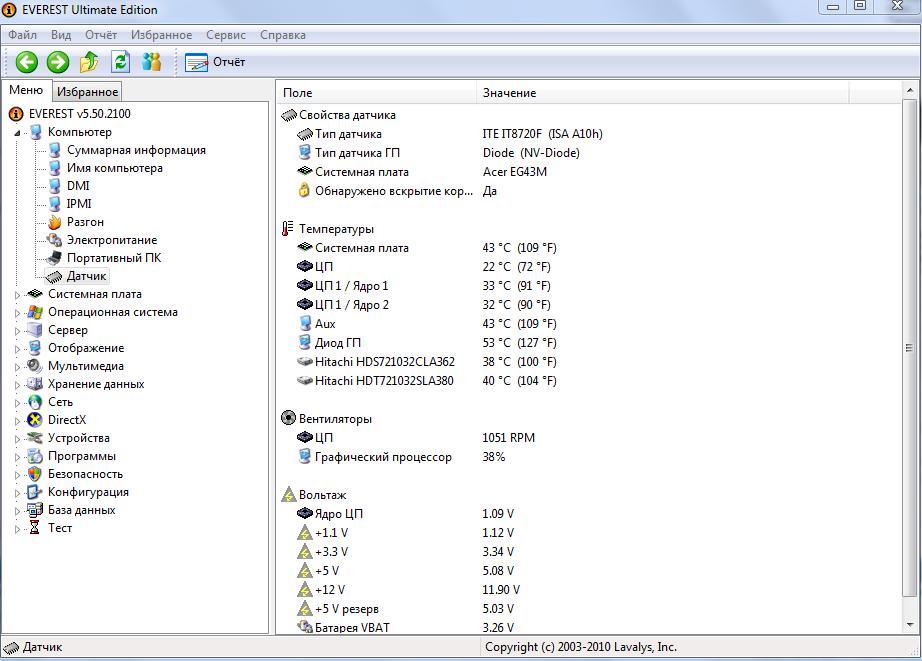Expand the DirectX tree node
922x661 pixels.
(x=17, y=421)
